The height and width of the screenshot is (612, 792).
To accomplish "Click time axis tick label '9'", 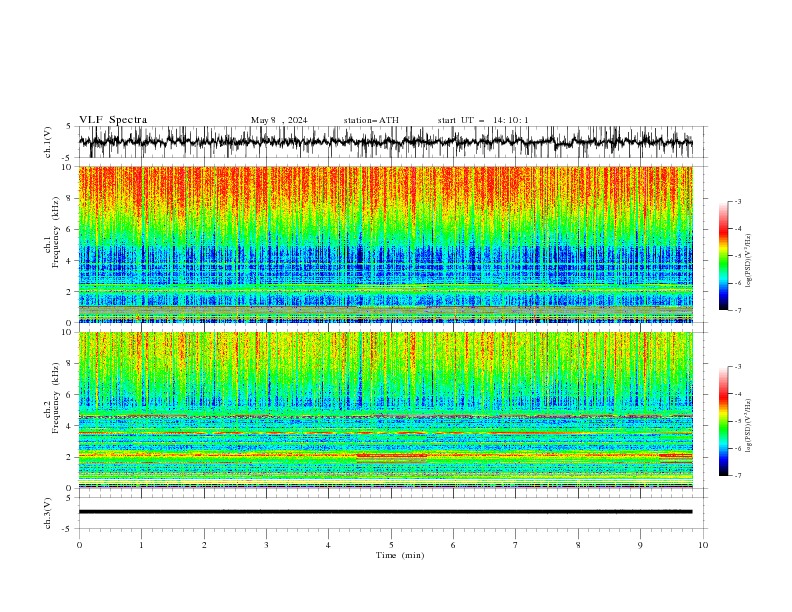I will tap(640, 545).
